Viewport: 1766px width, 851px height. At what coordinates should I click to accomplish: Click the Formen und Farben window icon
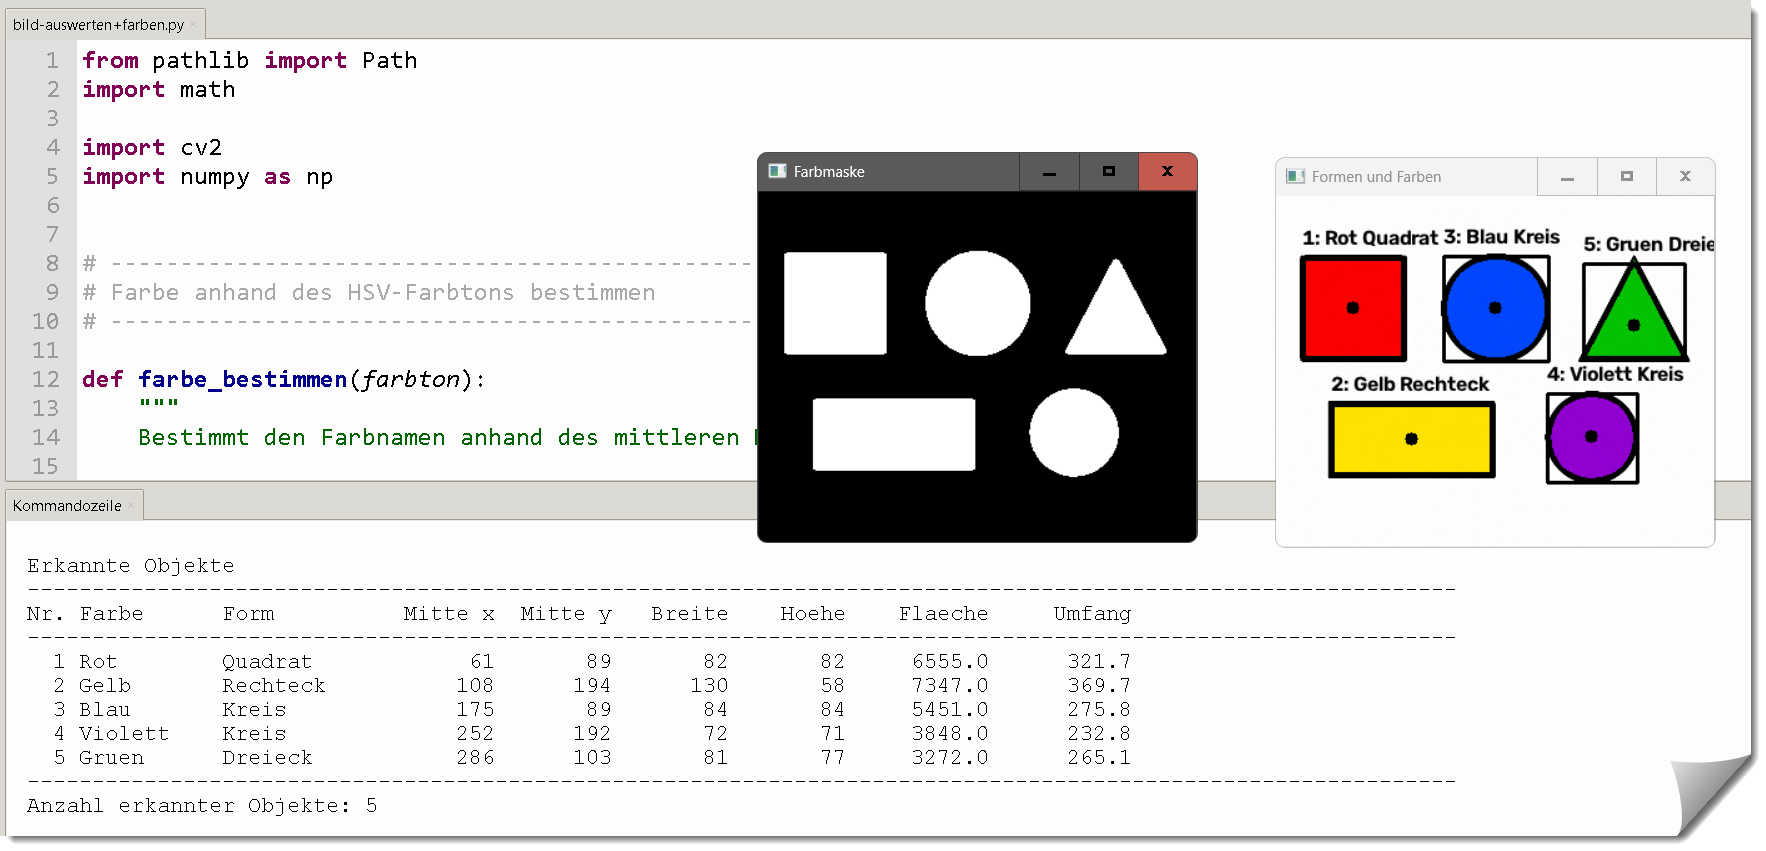coord(1295,176)
